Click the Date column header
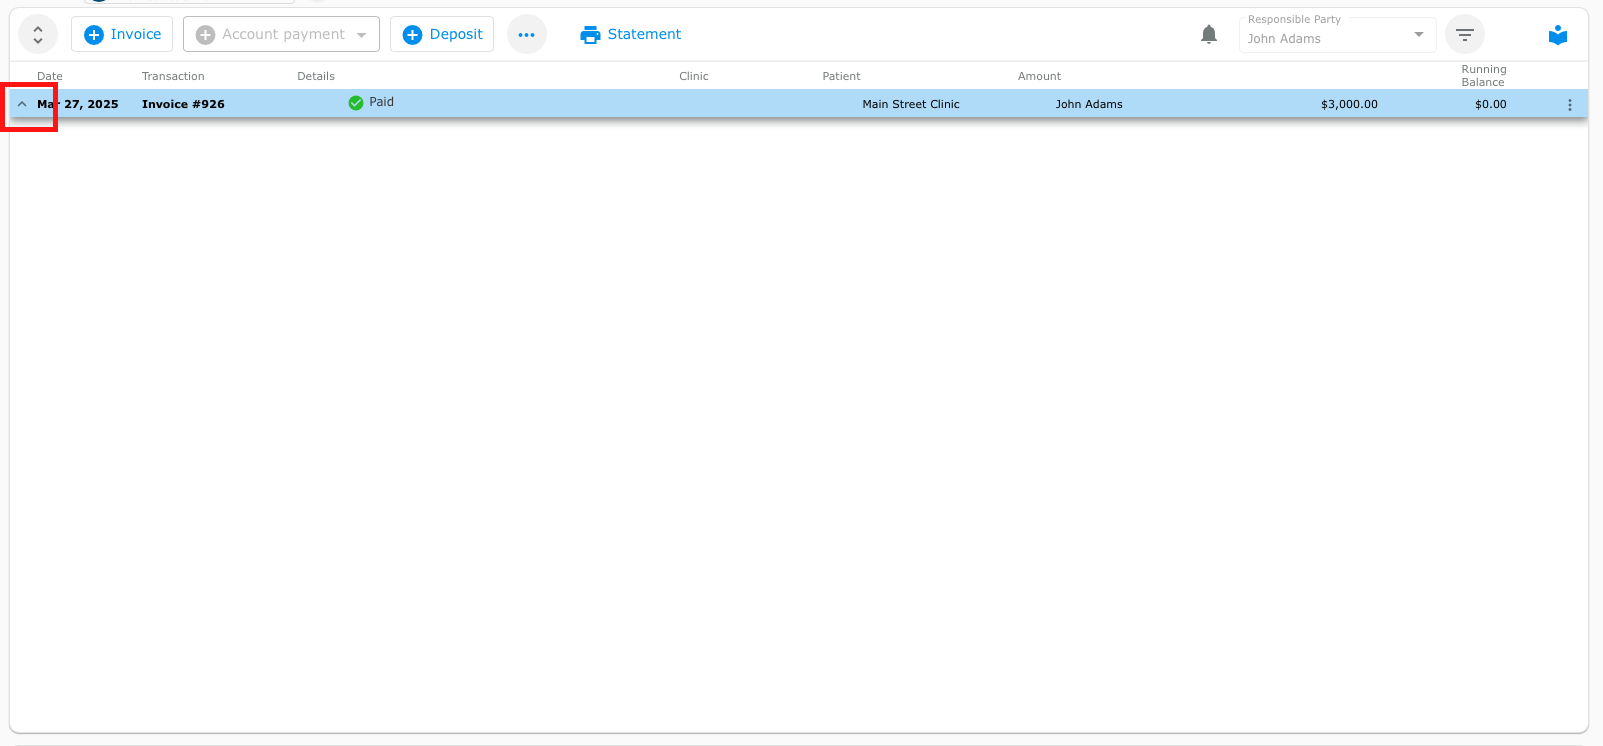1603x746 pixels. point(50,76)
